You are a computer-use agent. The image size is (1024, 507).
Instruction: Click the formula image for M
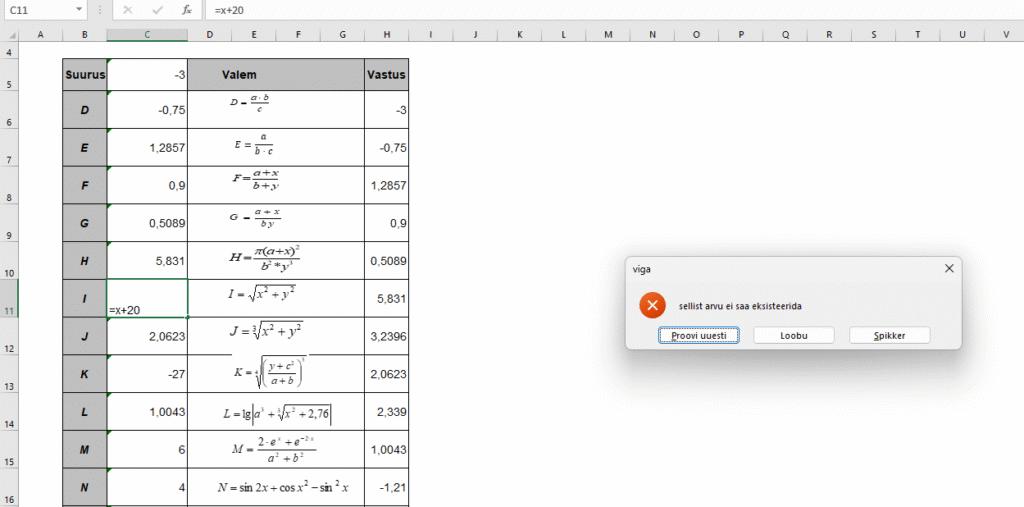tap(275, 450)
